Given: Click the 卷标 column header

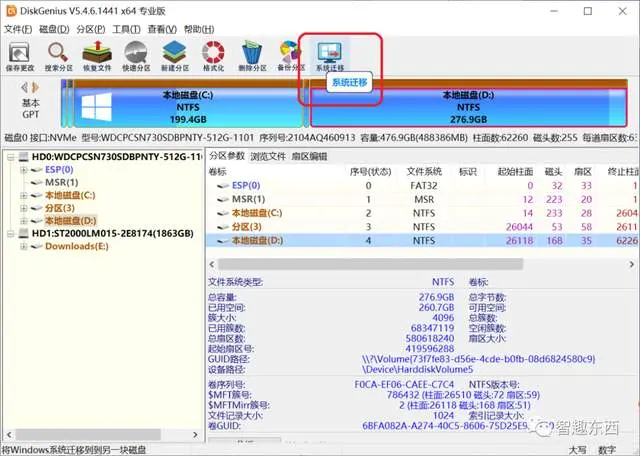Looking at the screenshot, I should point(218,172).
